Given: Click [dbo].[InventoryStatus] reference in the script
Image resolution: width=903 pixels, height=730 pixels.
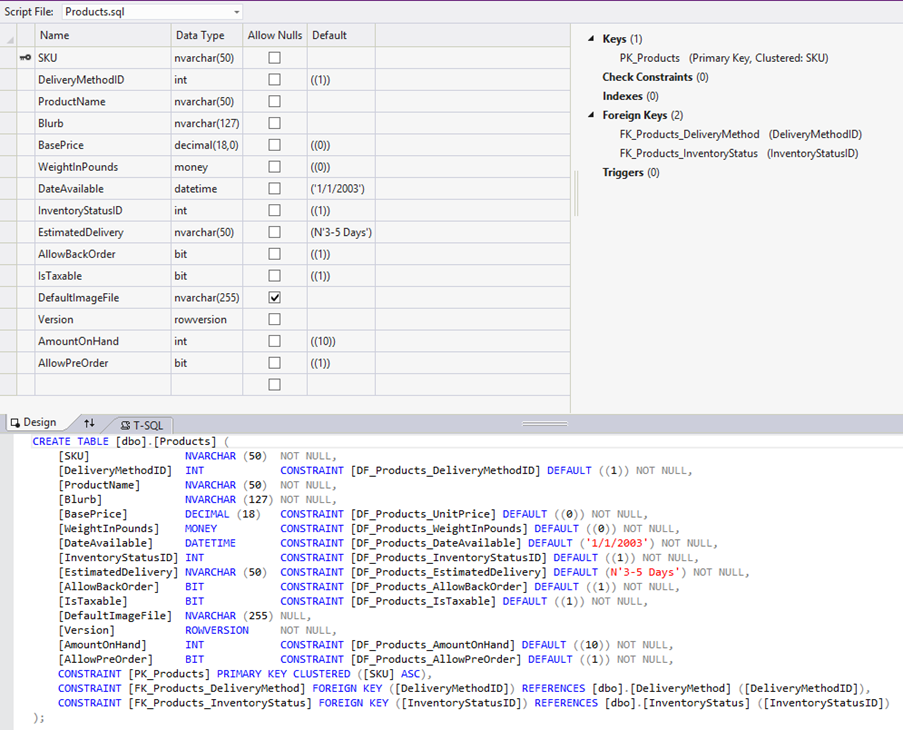Looking at the screenshot, I should [x=677, y=703].
